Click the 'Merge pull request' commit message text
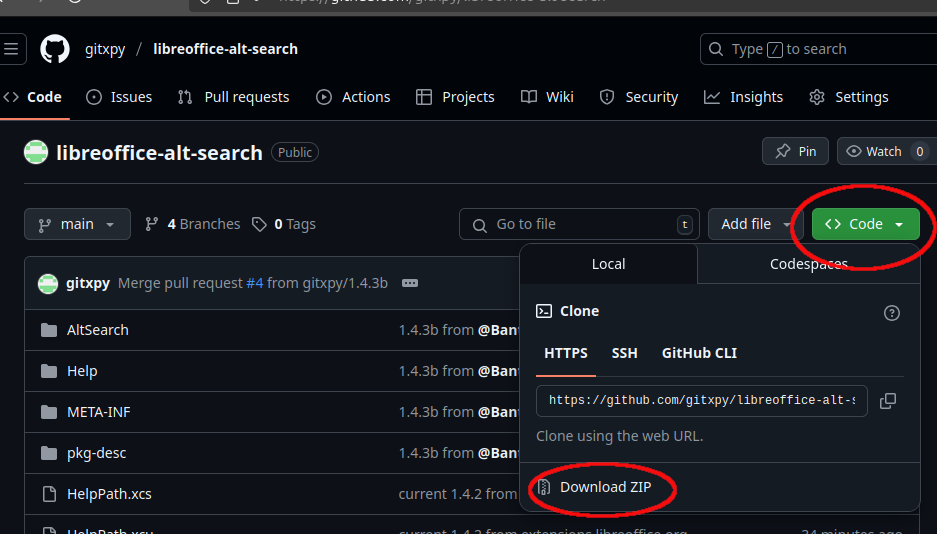 180,283
